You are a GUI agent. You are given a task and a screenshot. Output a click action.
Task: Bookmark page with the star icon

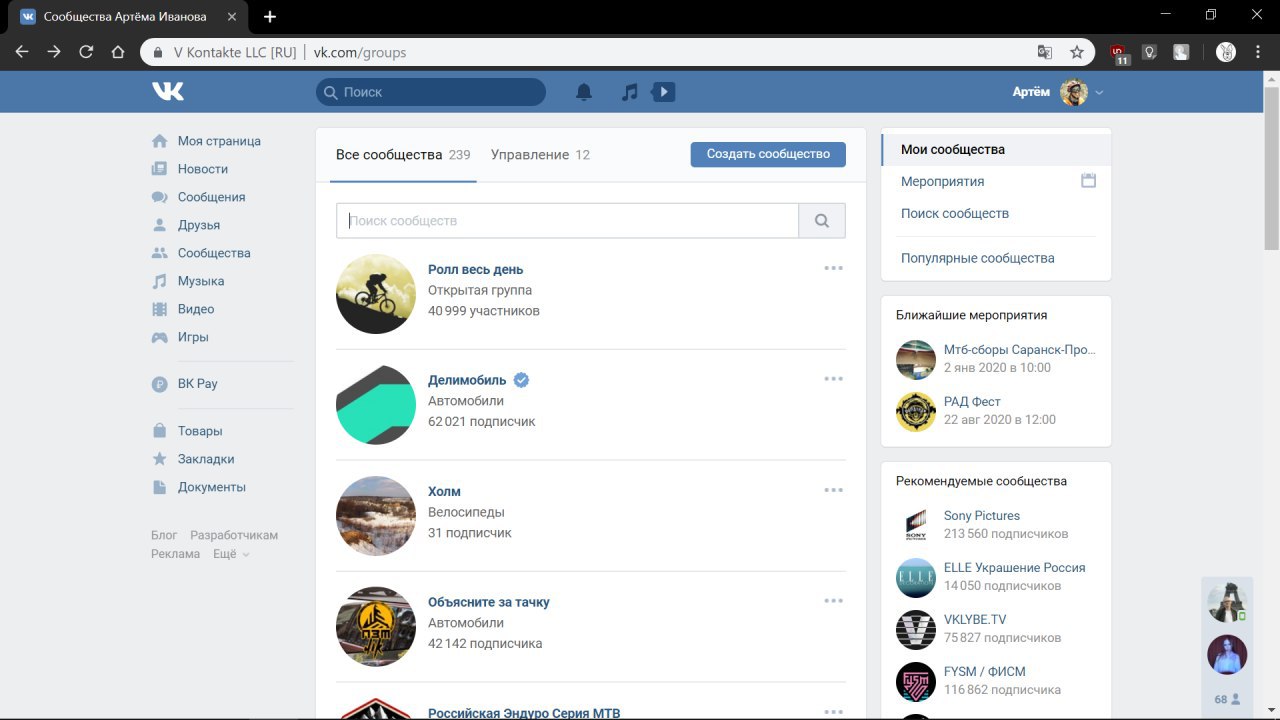click(1077, 52)
